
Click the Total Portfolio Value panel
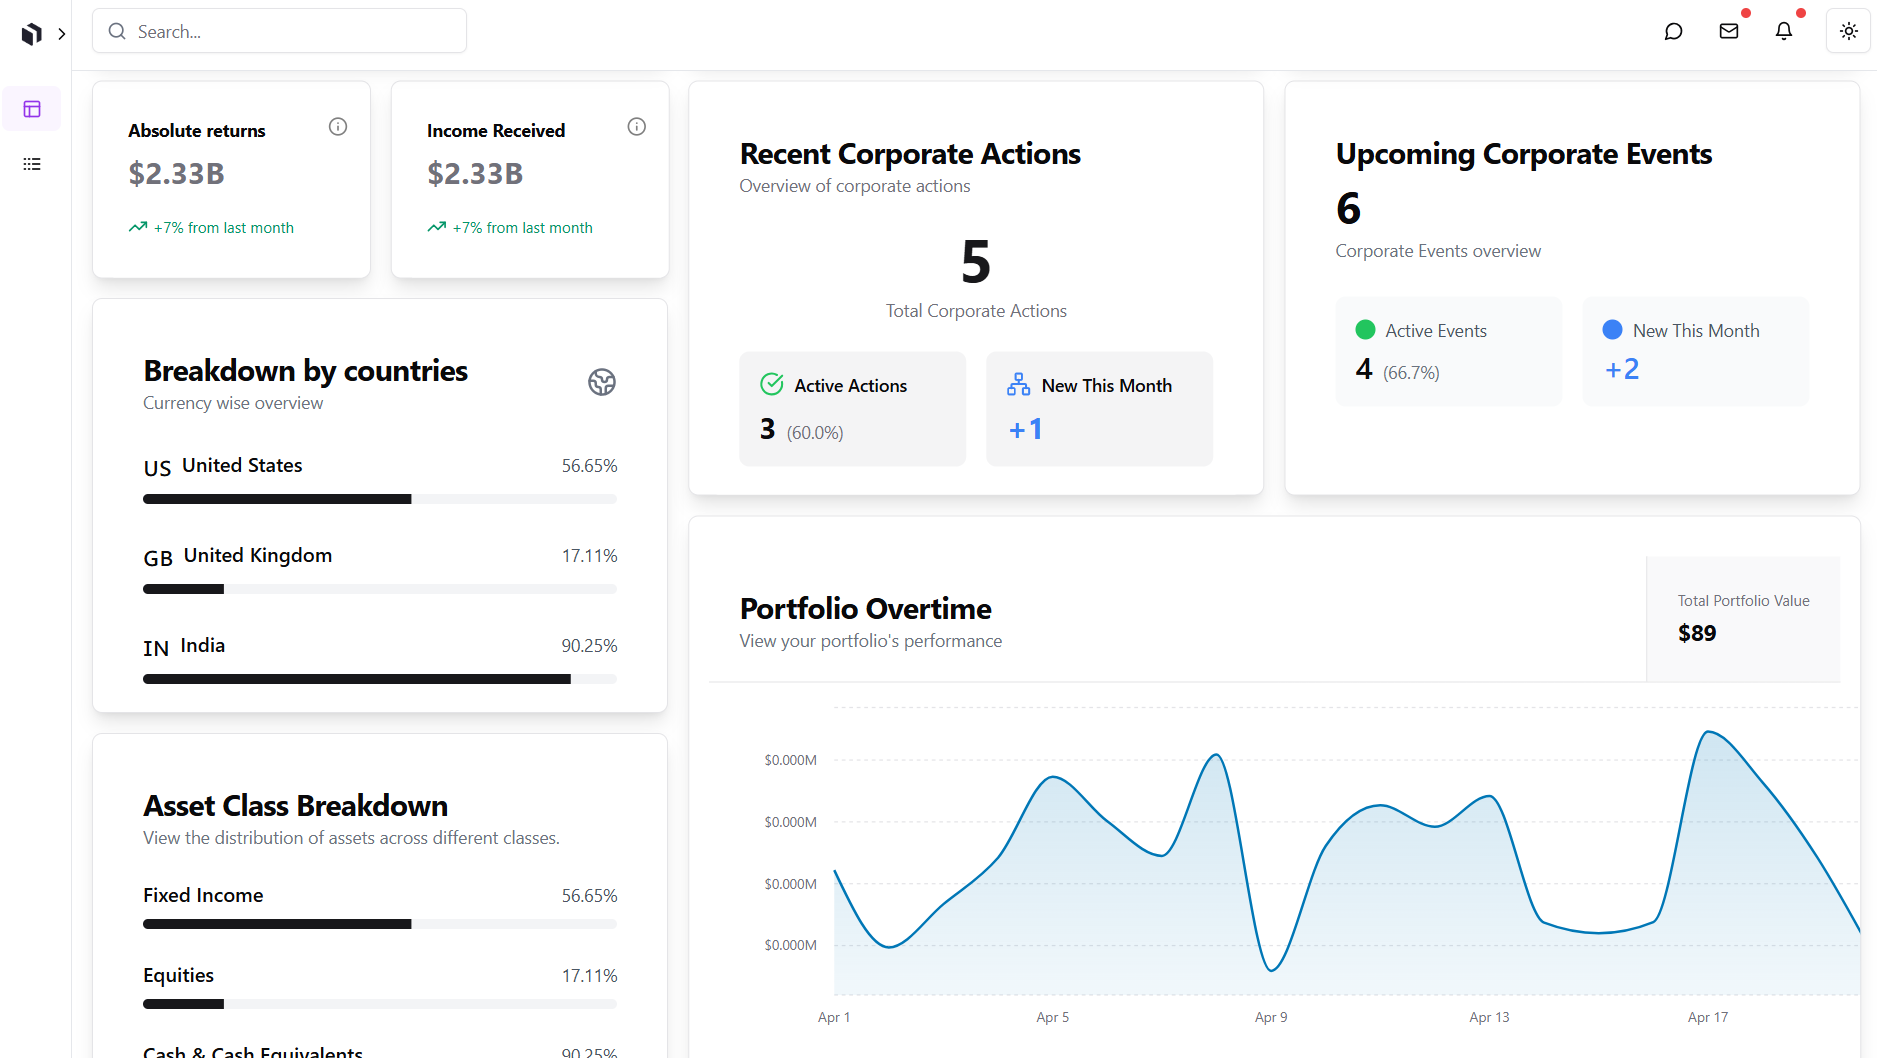(1742, 618)
